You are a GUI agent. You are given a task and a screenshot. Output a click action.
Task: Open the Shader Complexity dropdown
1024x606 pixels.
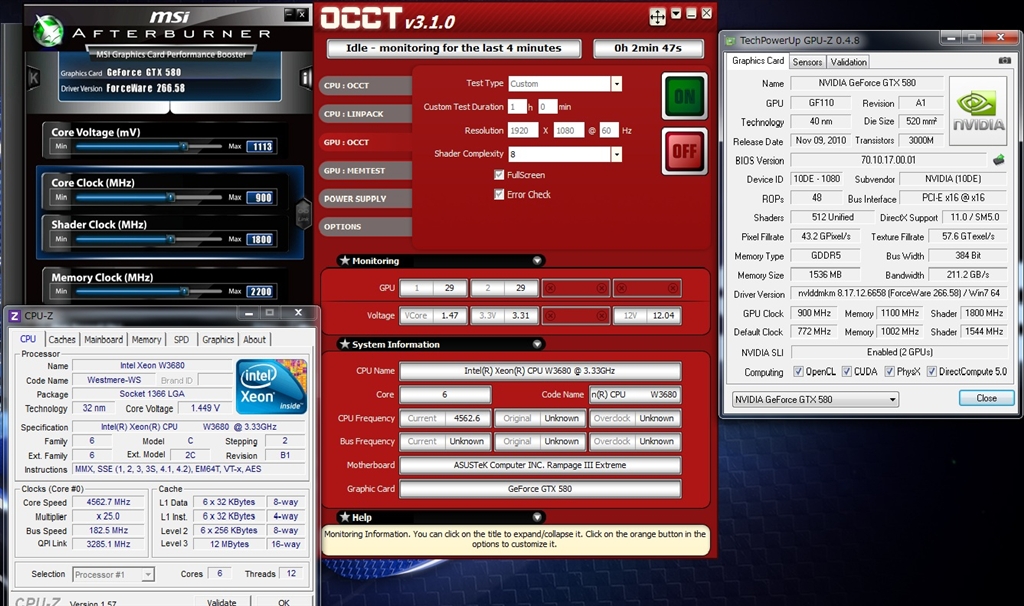tap(616, 154)
